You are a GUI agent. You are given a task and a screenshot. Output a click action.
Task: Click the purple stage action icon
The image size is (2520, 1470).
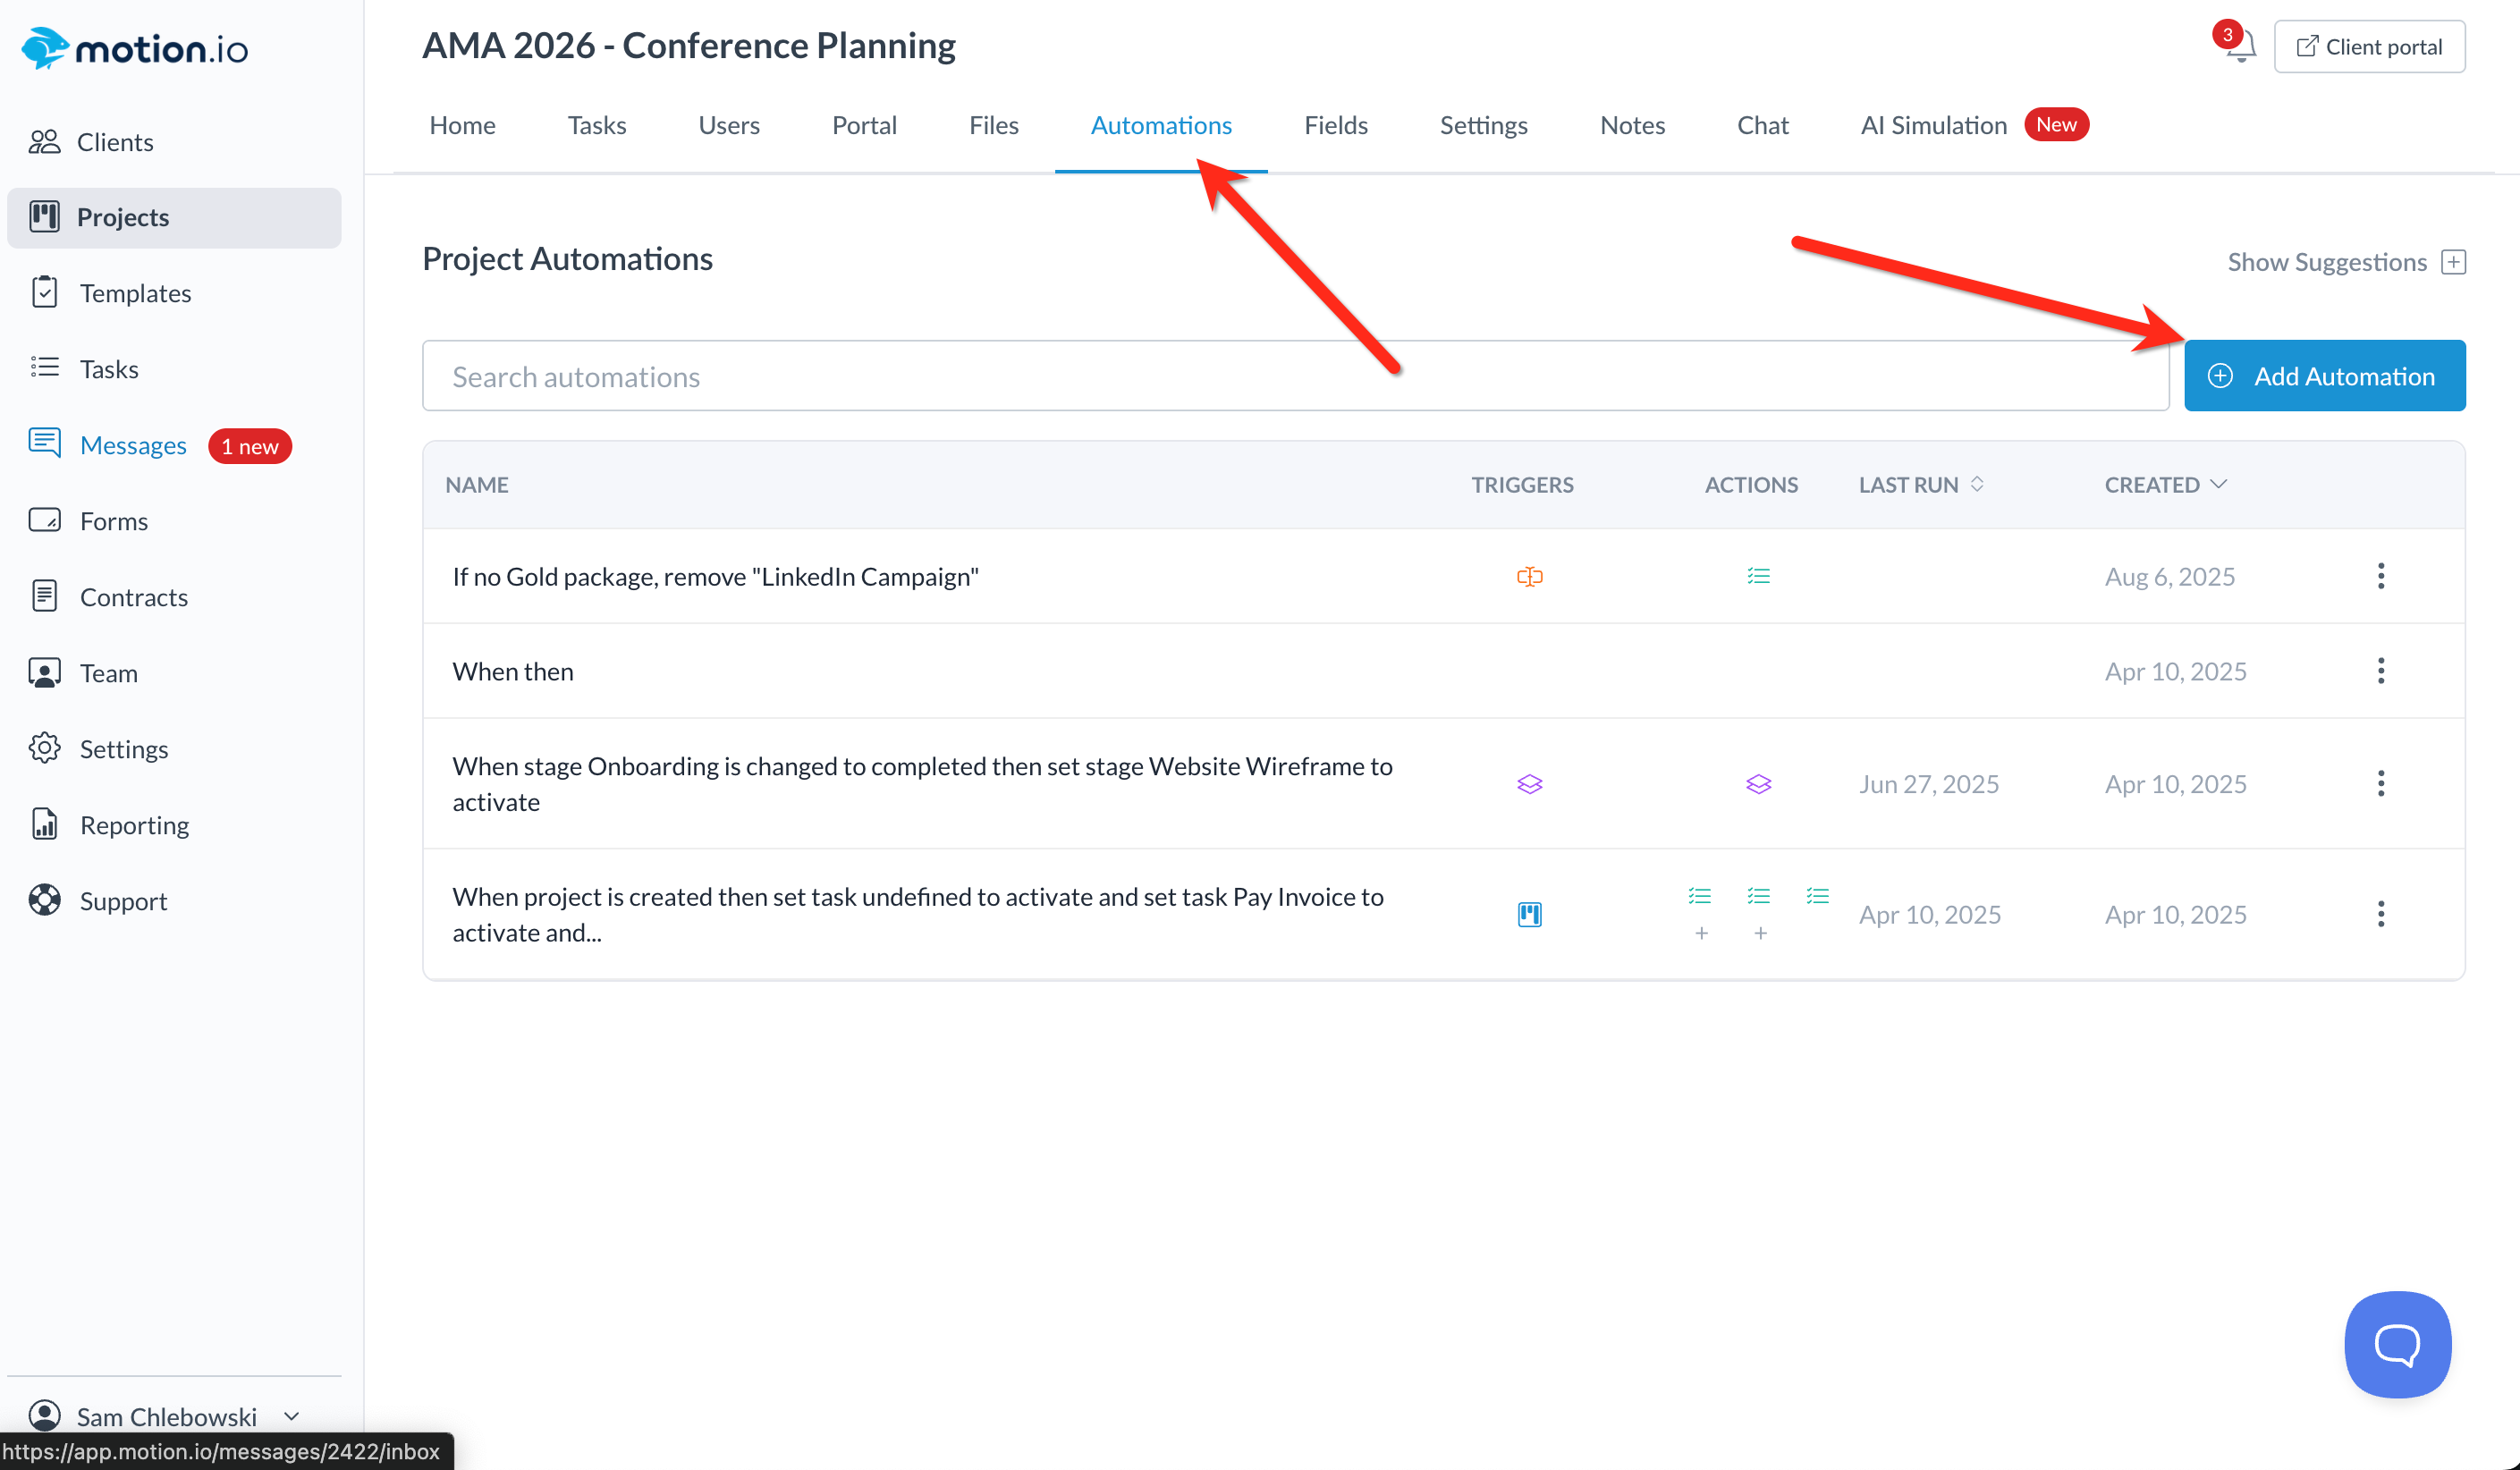[1758, 784]
